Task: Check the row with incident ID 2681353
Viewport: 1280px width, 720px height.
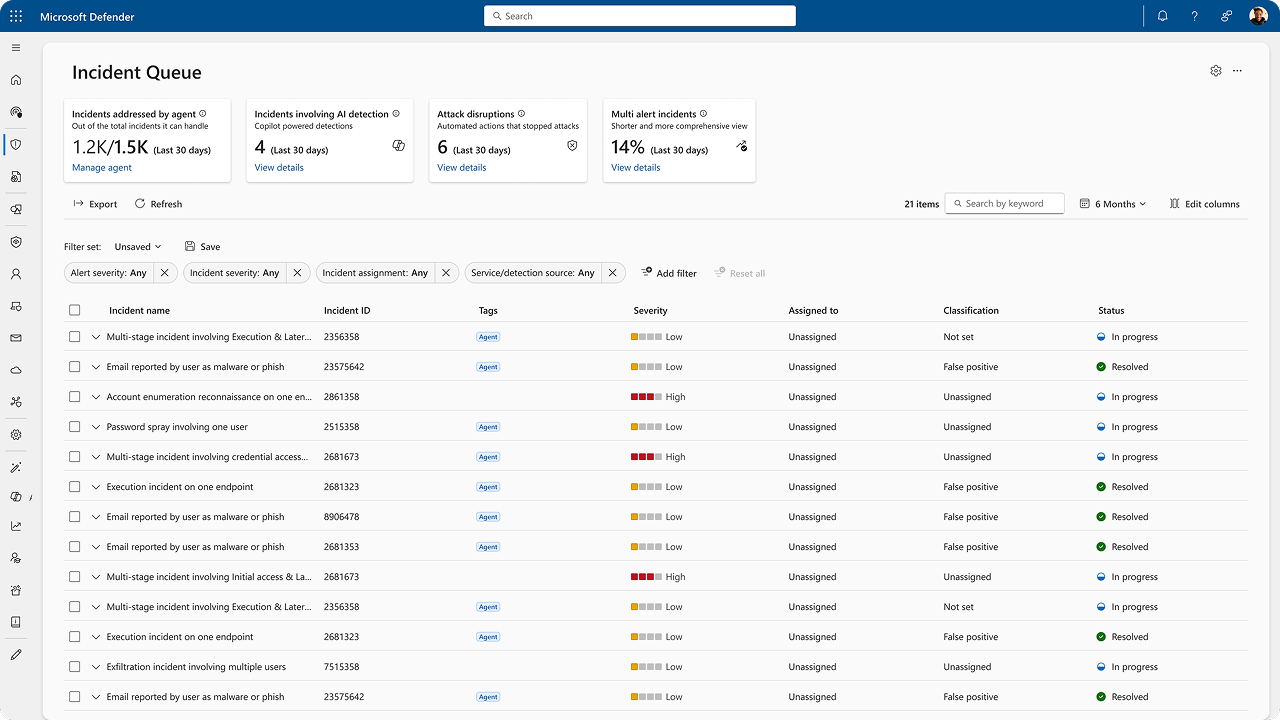Action: tap(74, 547)
